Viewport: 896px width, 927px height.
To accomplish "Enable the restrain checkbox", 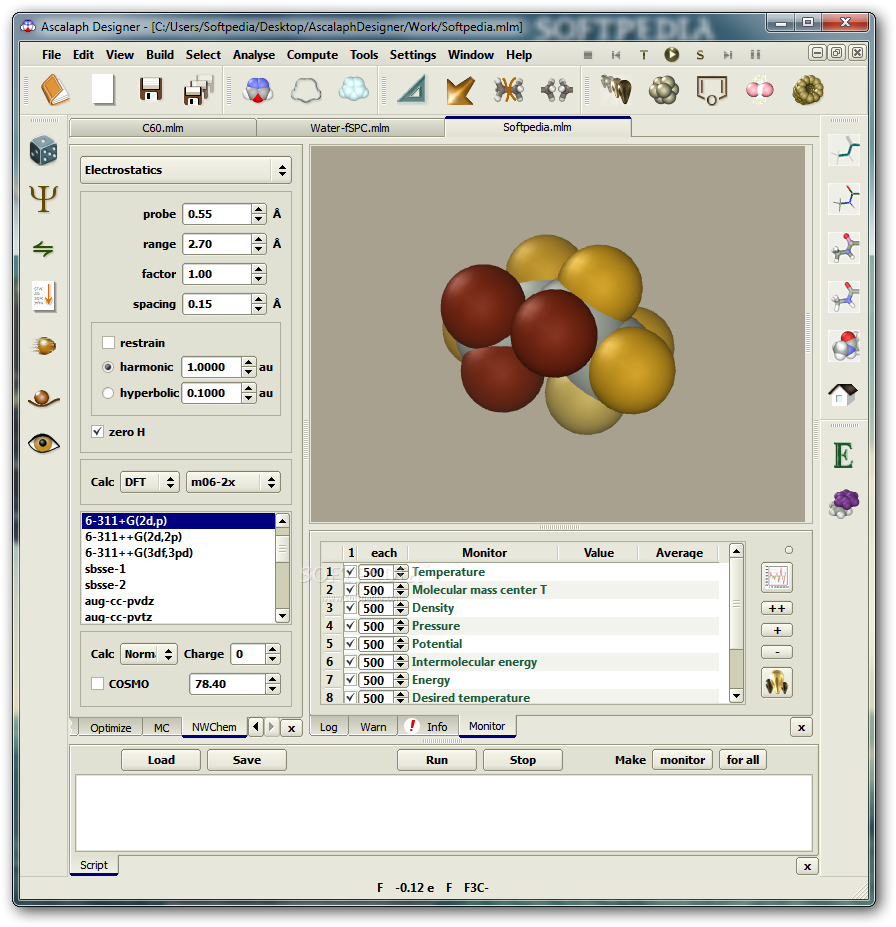I will click(108, 343).
